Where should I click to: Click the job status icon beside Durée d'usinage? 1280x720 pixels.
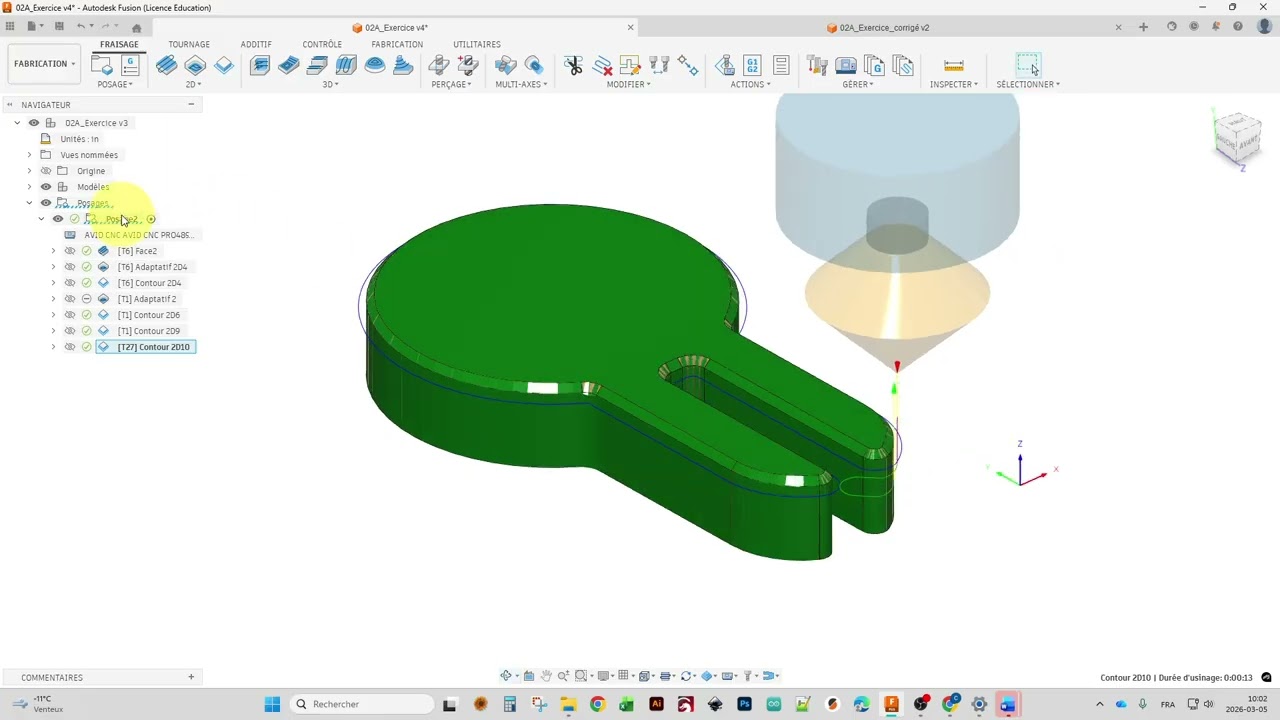click(x=1266, y=677)
